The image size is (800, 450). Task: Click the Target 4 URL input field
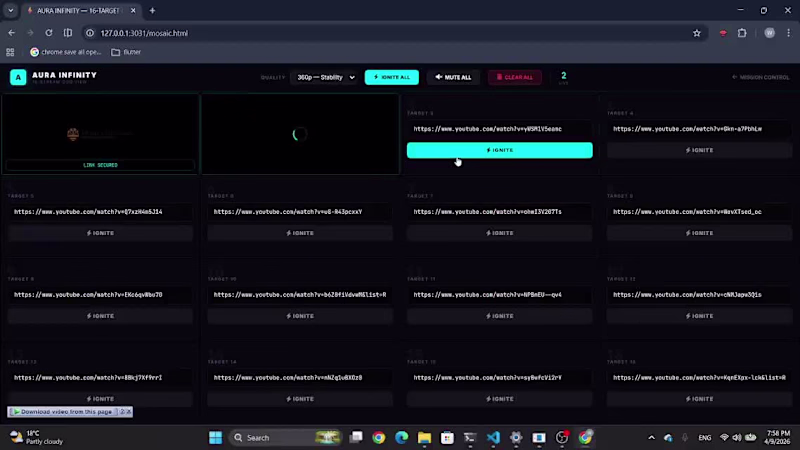(x=699, y=129)
